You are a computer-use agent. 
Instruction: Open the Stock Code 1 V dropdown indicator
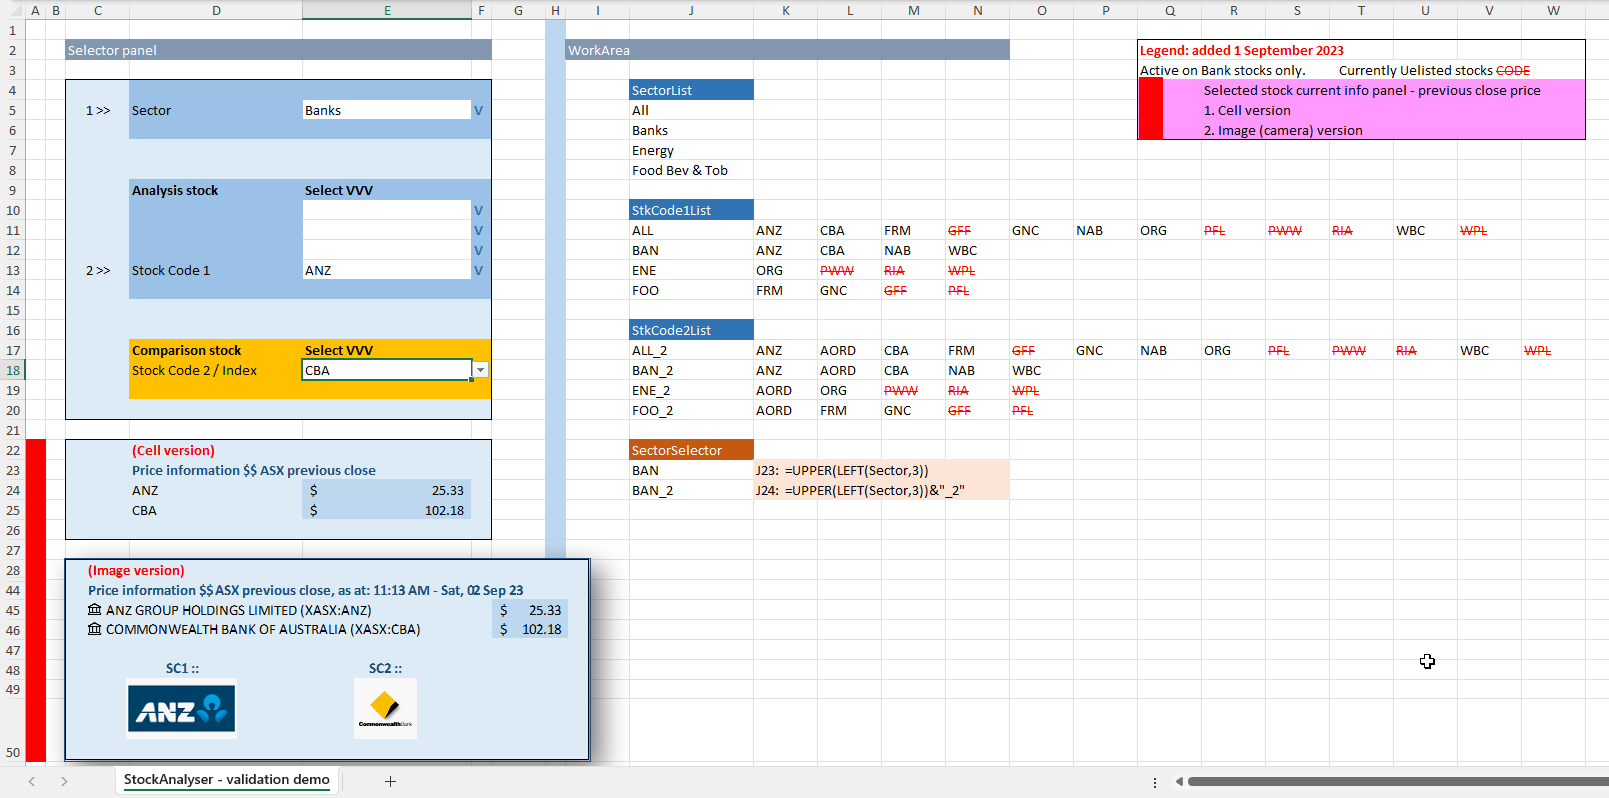(x=478, y=271)
